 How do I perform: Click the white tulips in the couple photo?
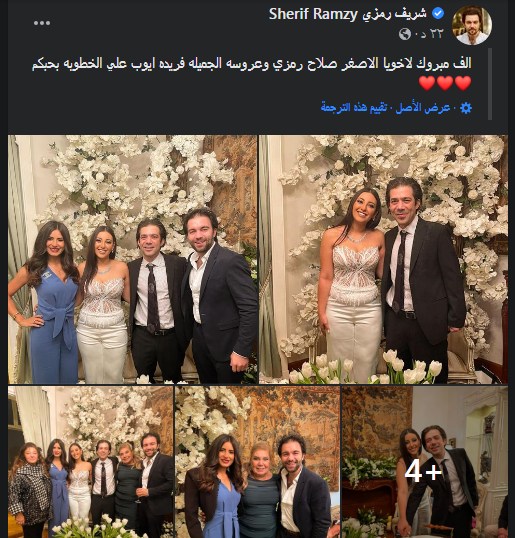point(365,370)
